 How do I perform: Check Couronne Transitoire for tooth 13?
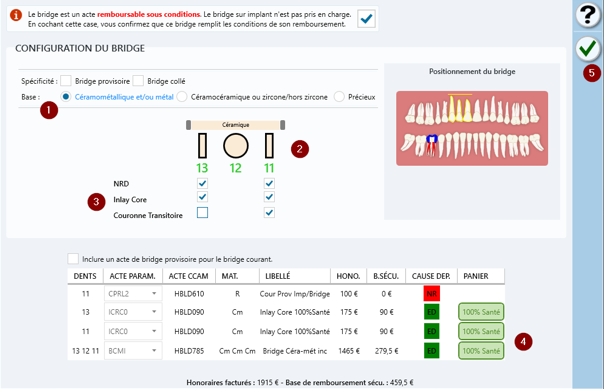pyautogui.click(x=202, y=213)
